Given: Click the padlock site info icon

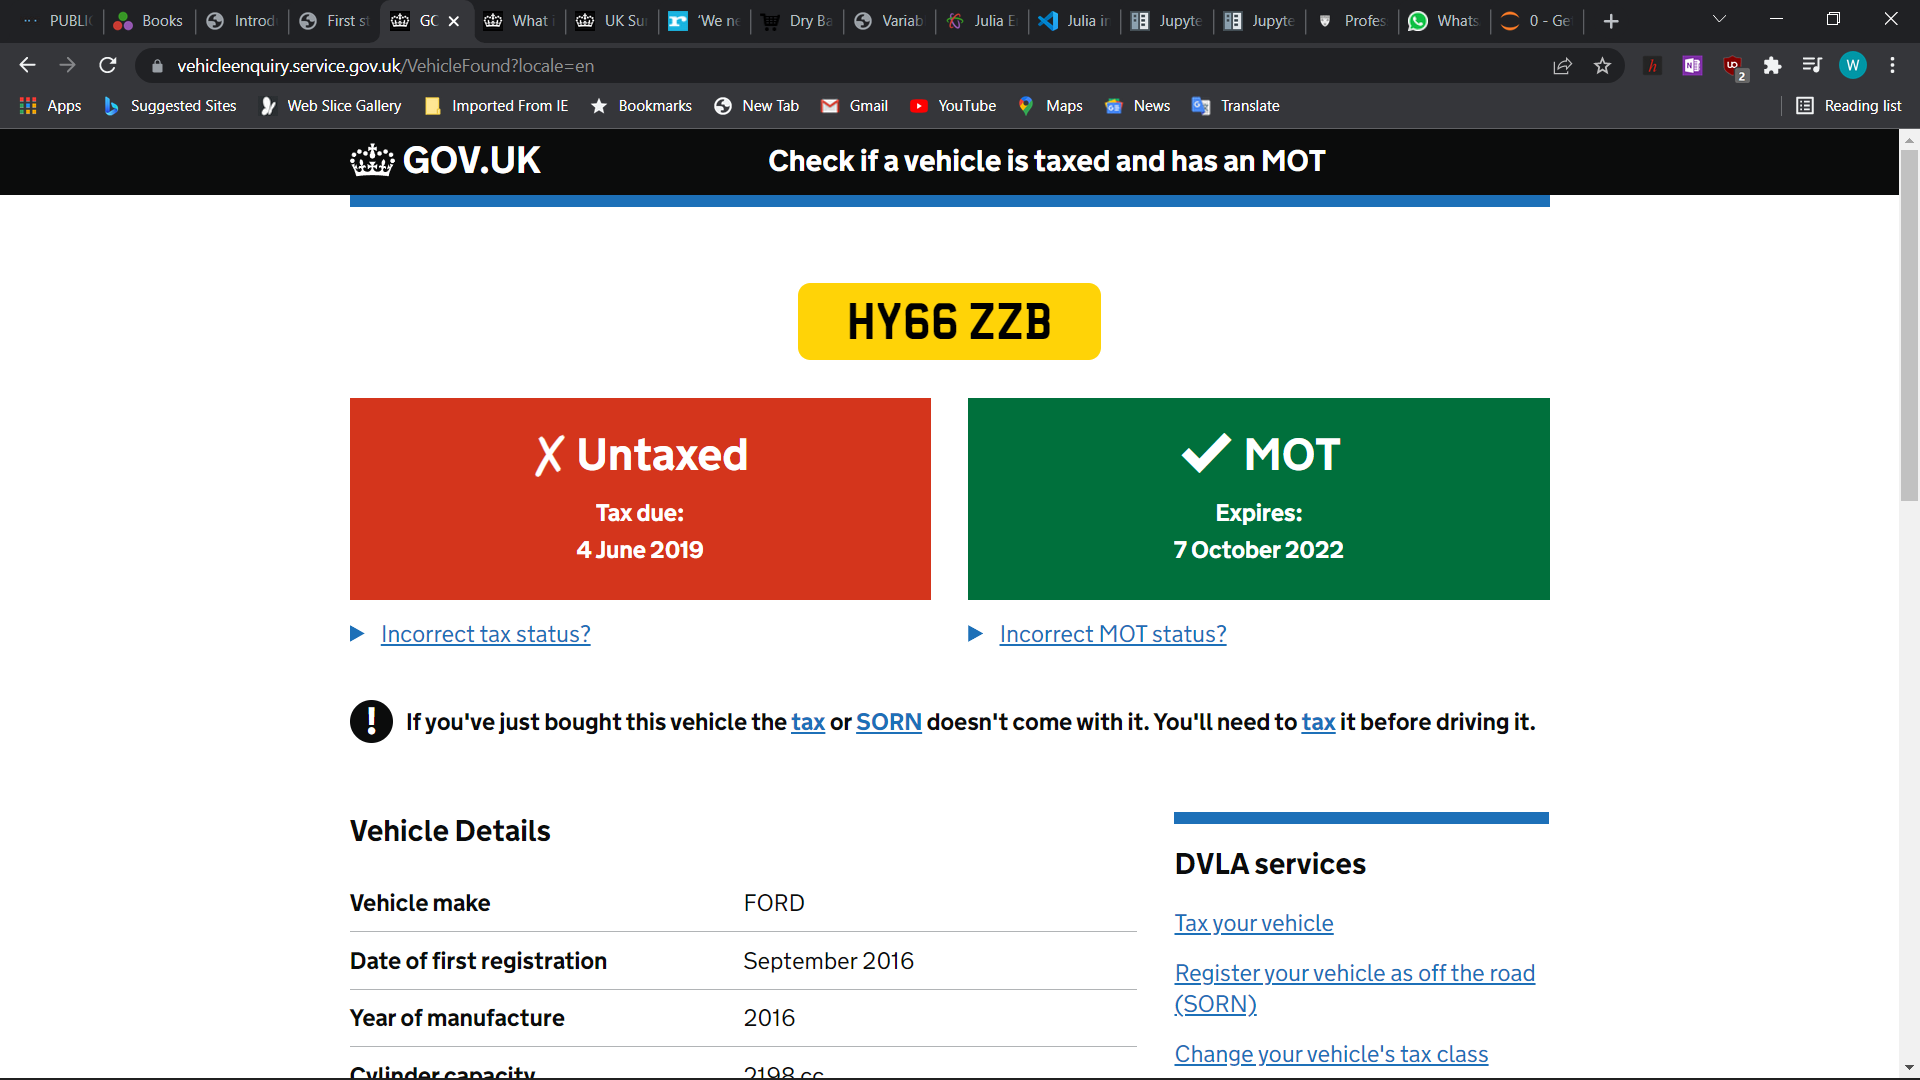Looking at the screenshot, I should [157, 66].
